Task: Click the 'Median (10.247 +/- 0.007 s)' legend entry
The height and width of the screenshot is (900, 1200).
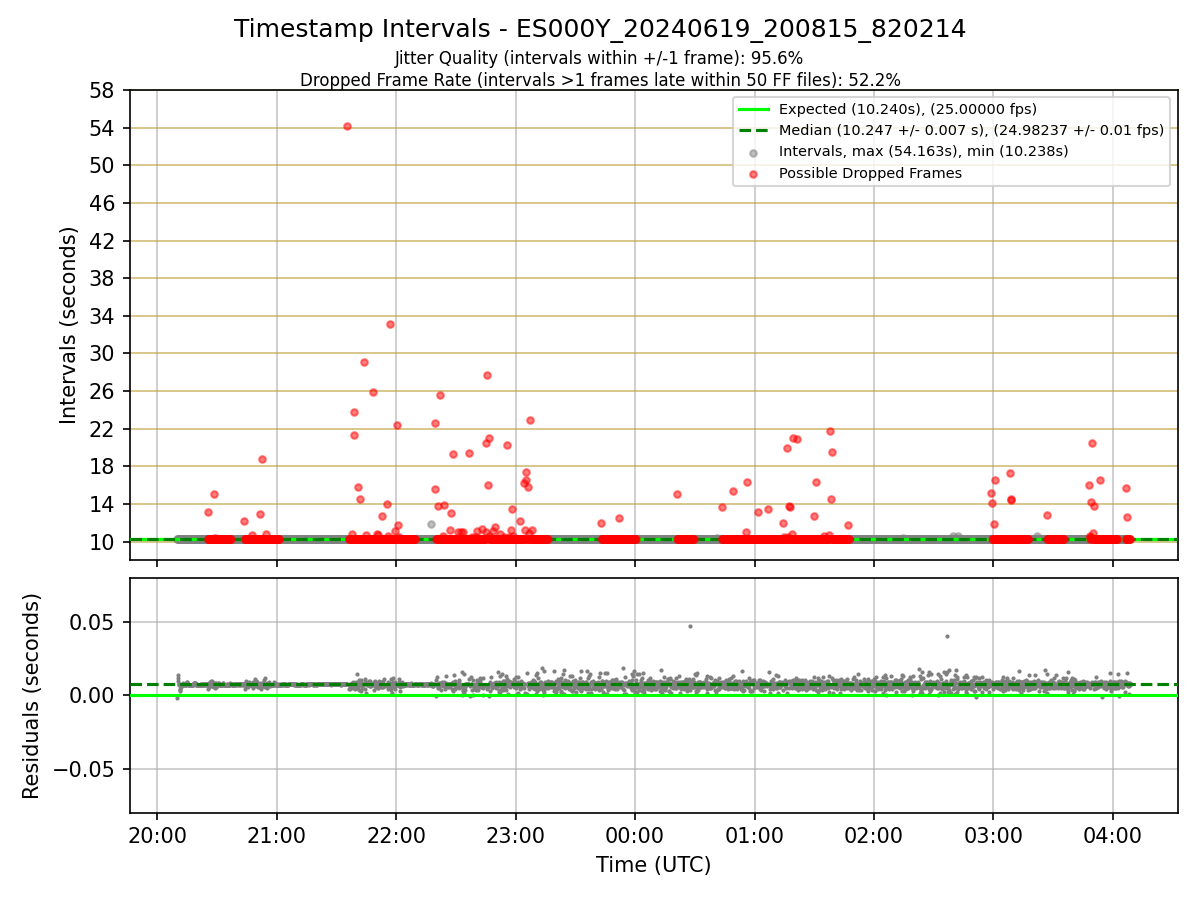Action: (x=971, y=130)
